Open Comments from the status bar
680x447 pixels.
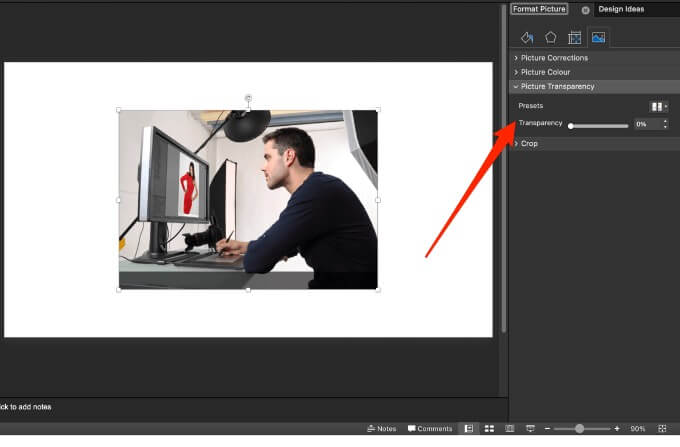tap(430, 428)
